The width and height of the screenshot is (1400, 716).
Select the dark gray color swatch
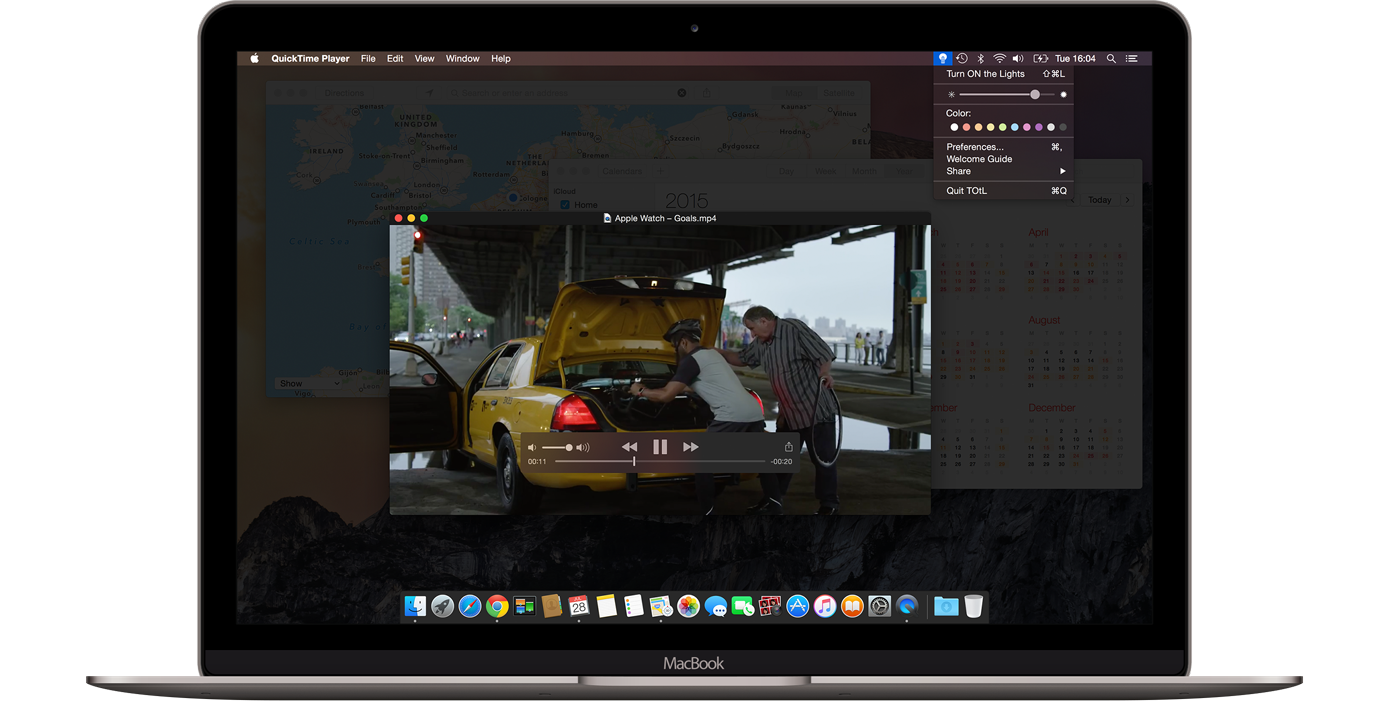[1062, 127]
